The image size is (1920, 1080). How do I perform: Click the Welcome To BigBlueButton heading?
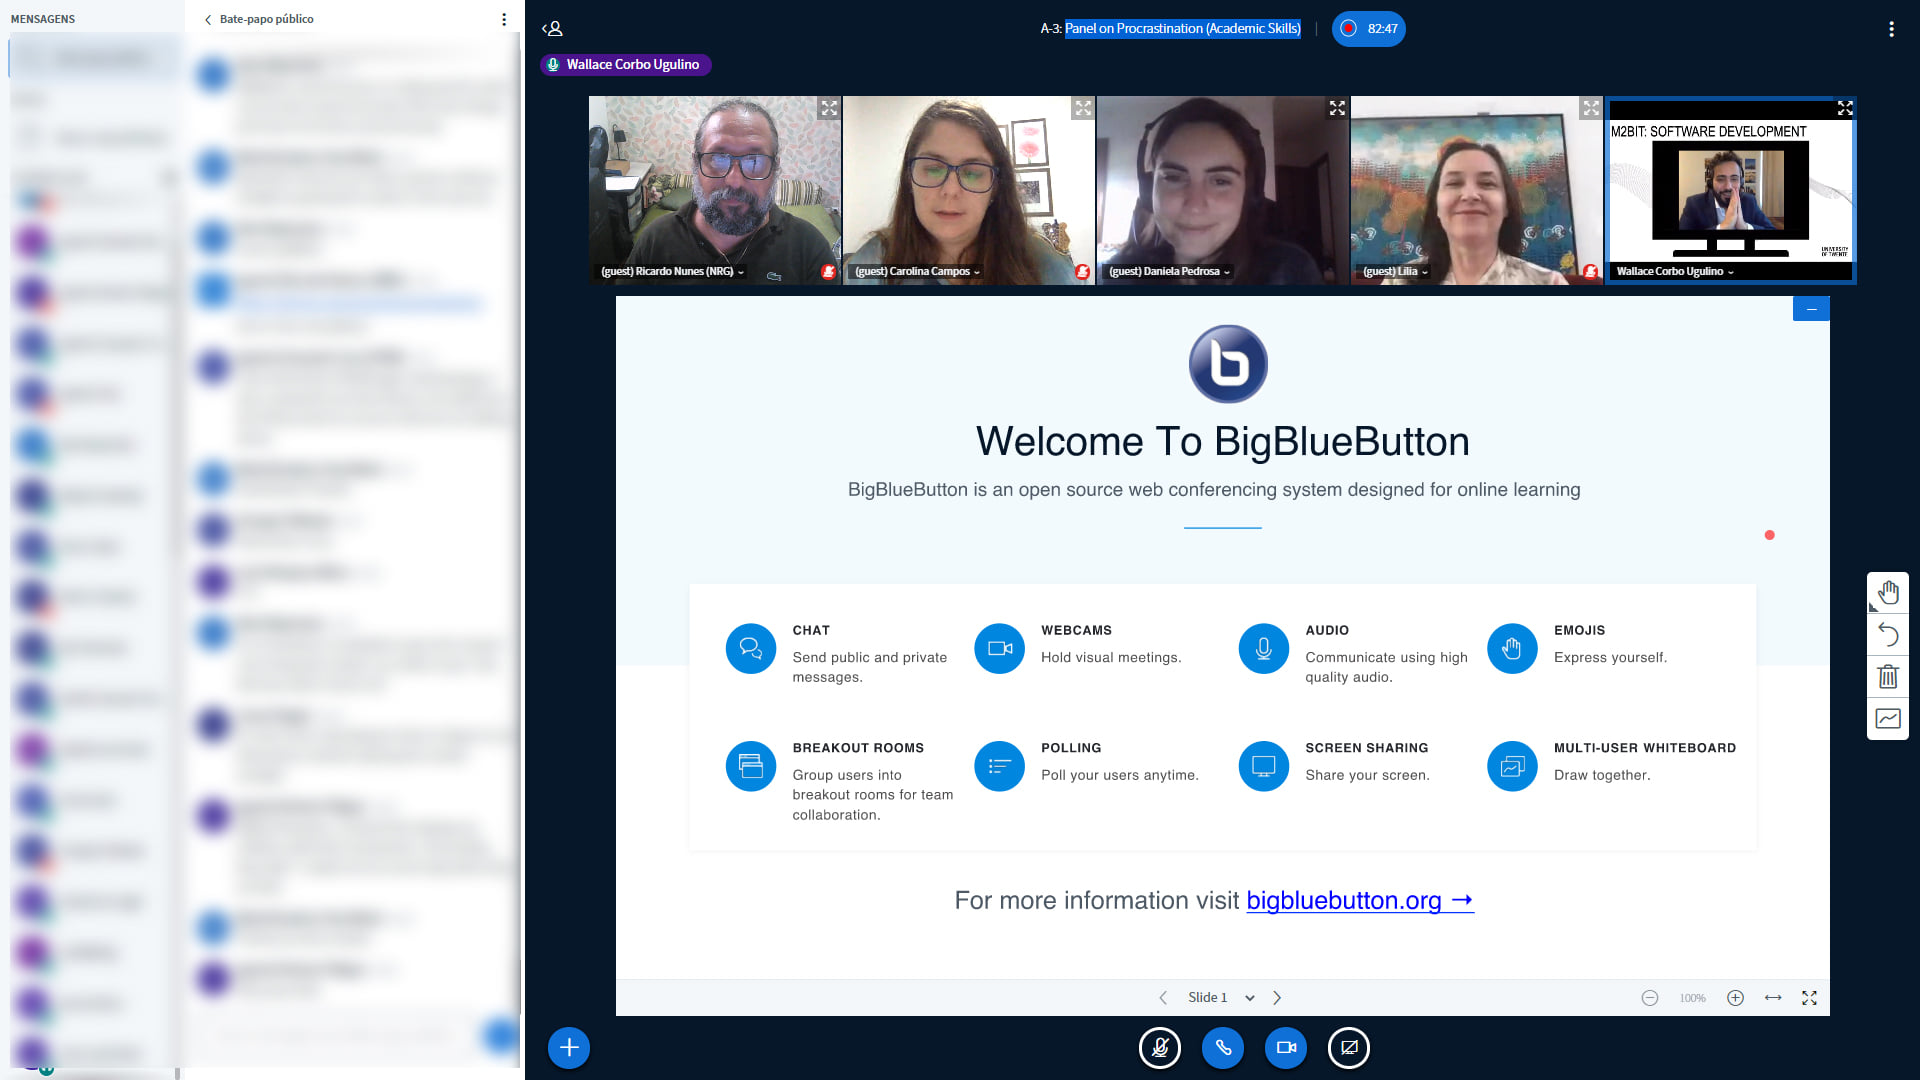pyautogui.click(x=1223, y=442)
